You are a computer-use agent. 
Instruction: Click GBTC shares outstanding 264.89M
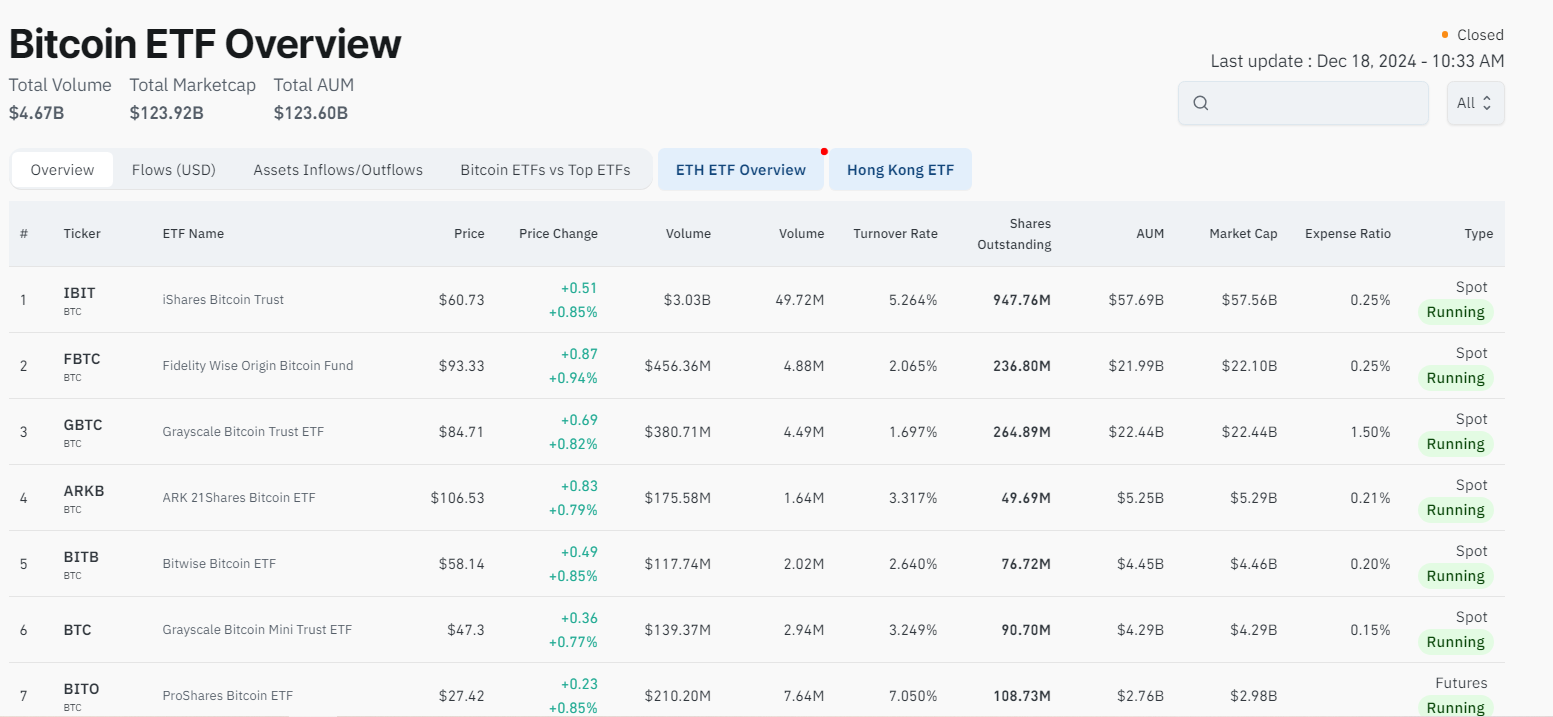[1022, 432]
